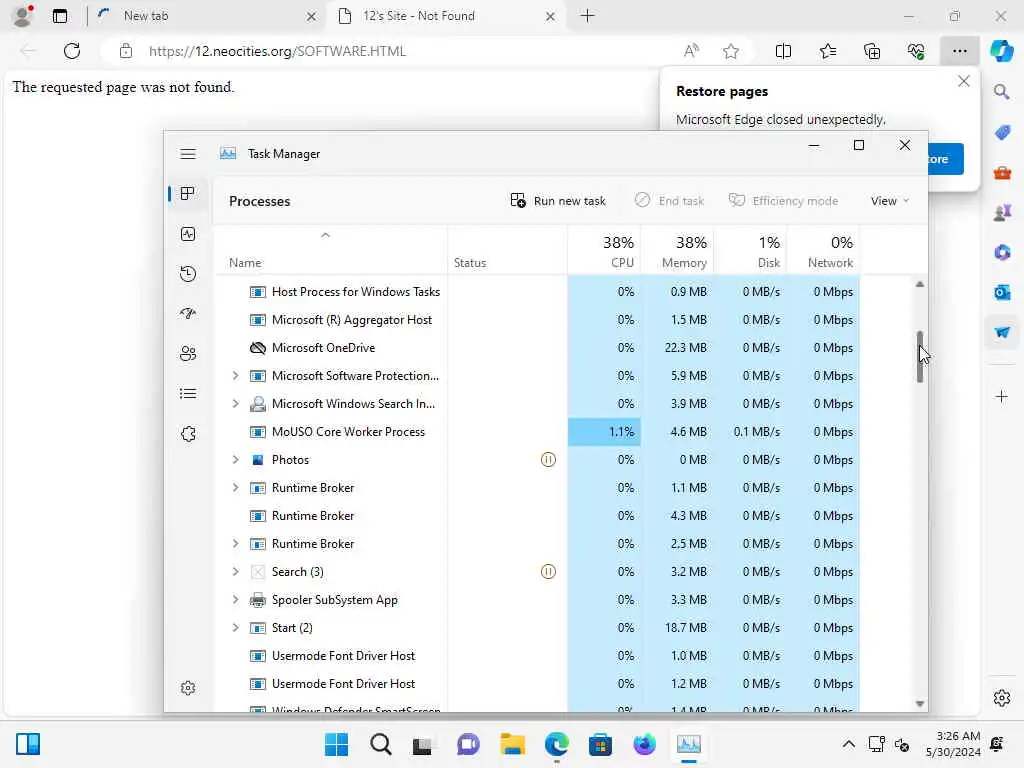Viewport: 1024px width, 768px height.
Task: Open Edge Collections icon
Action: point(872,51)
